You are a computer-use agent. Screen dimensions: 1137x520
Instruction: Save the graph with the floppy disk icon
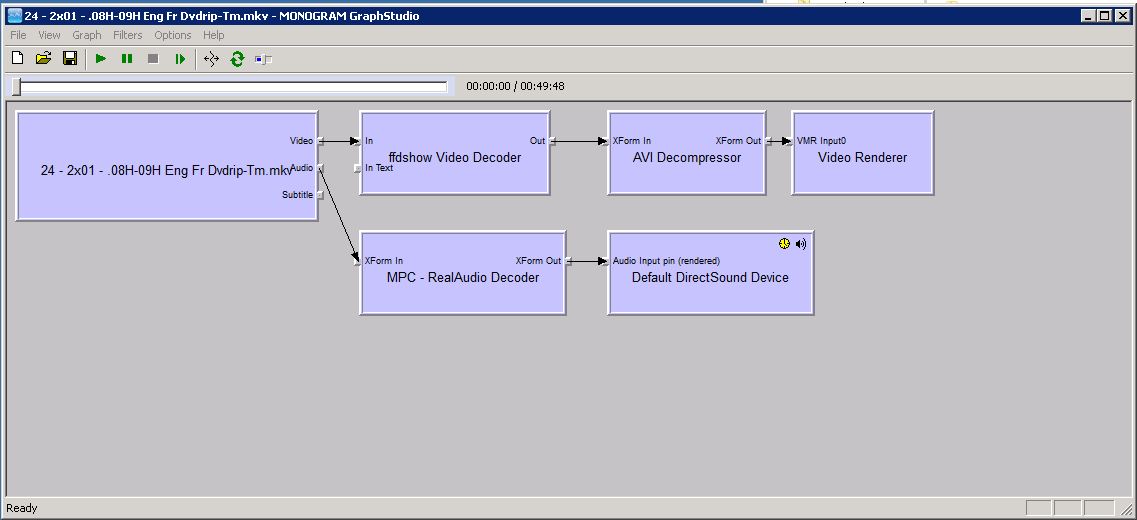(x=70, y=59)
